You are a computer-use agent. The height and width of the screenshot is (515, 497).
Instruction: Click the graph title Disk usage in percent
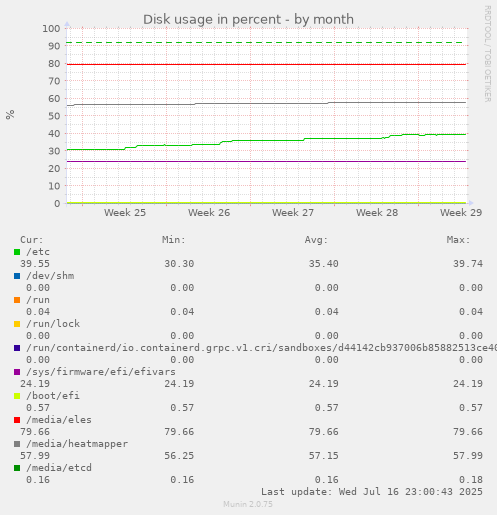click(248, 20)
